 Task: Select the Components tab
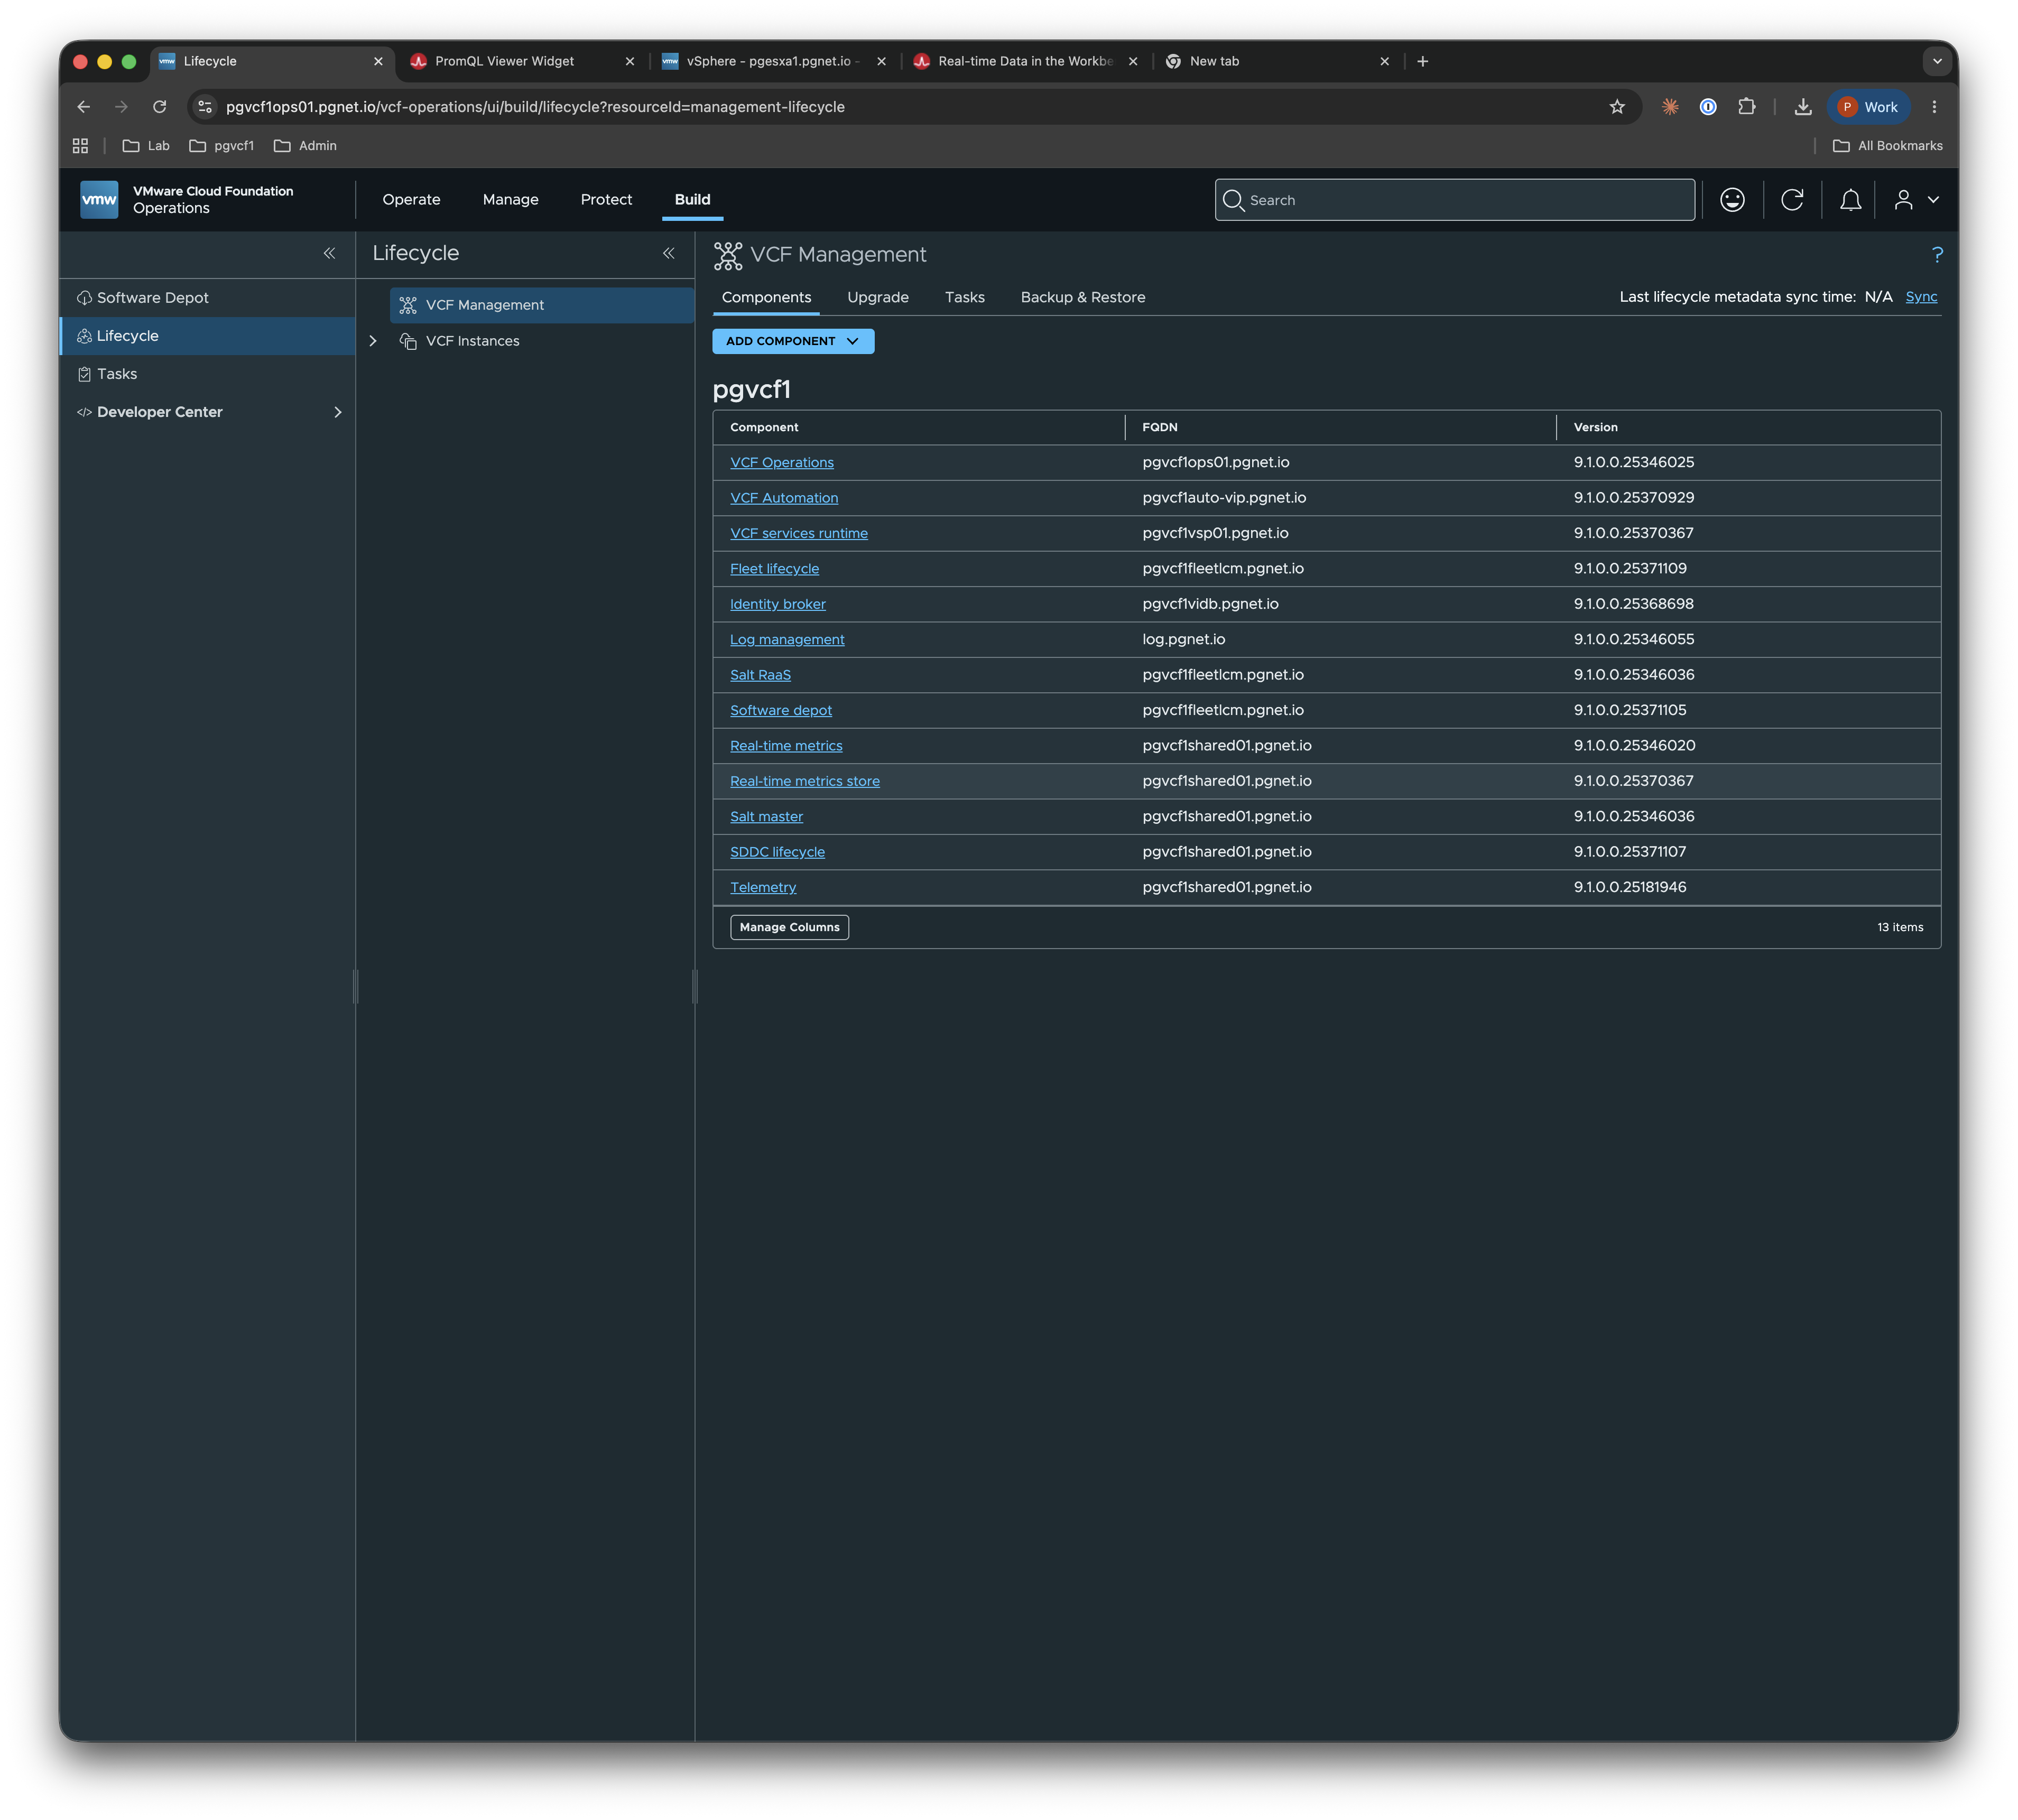tap(766, 297)
